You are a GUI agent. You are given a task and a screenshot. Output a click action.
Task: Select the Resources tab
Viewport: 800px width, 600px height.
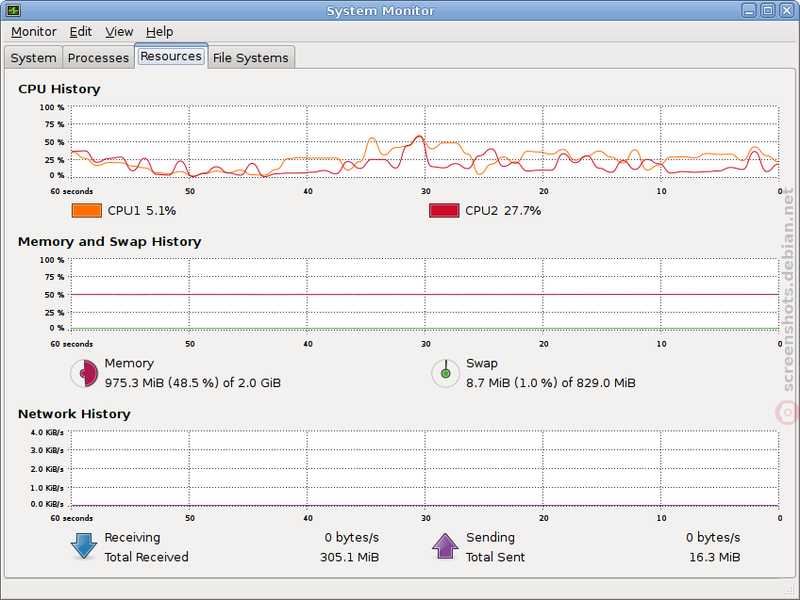(x=171, y=56)
